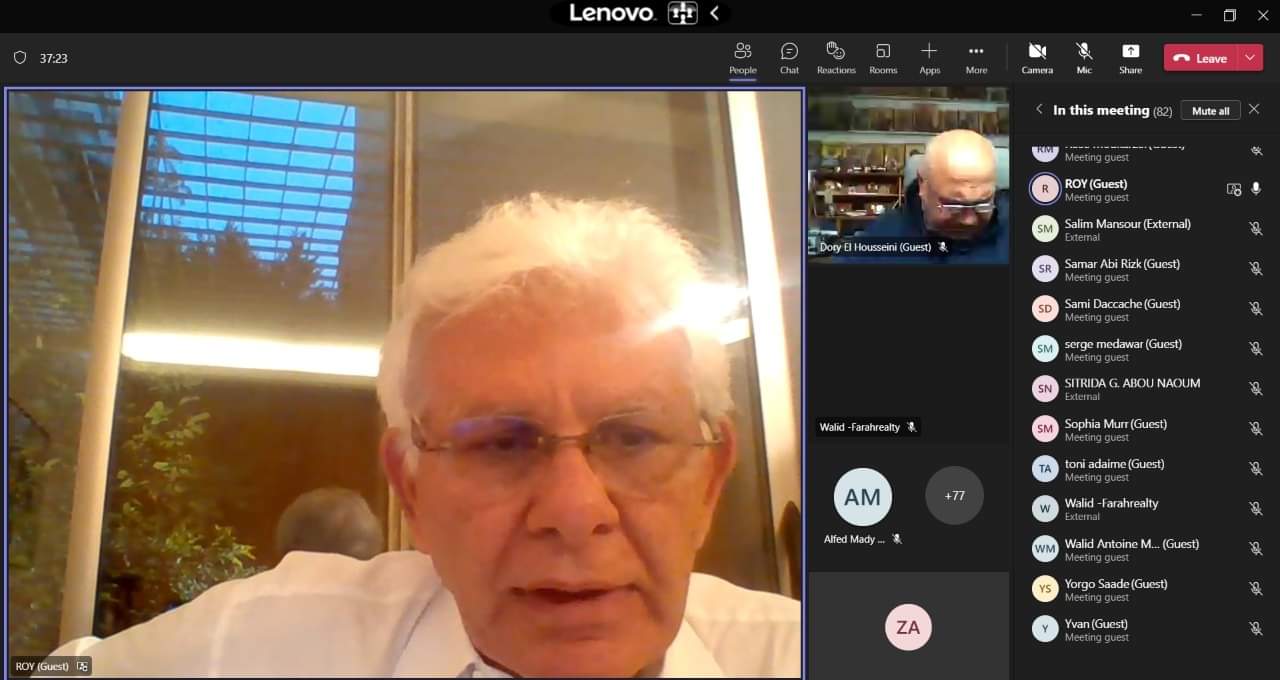
Task: Click the mic icon for Yorgo Saade (Guest)
Action: click(x=1256, y=589)
